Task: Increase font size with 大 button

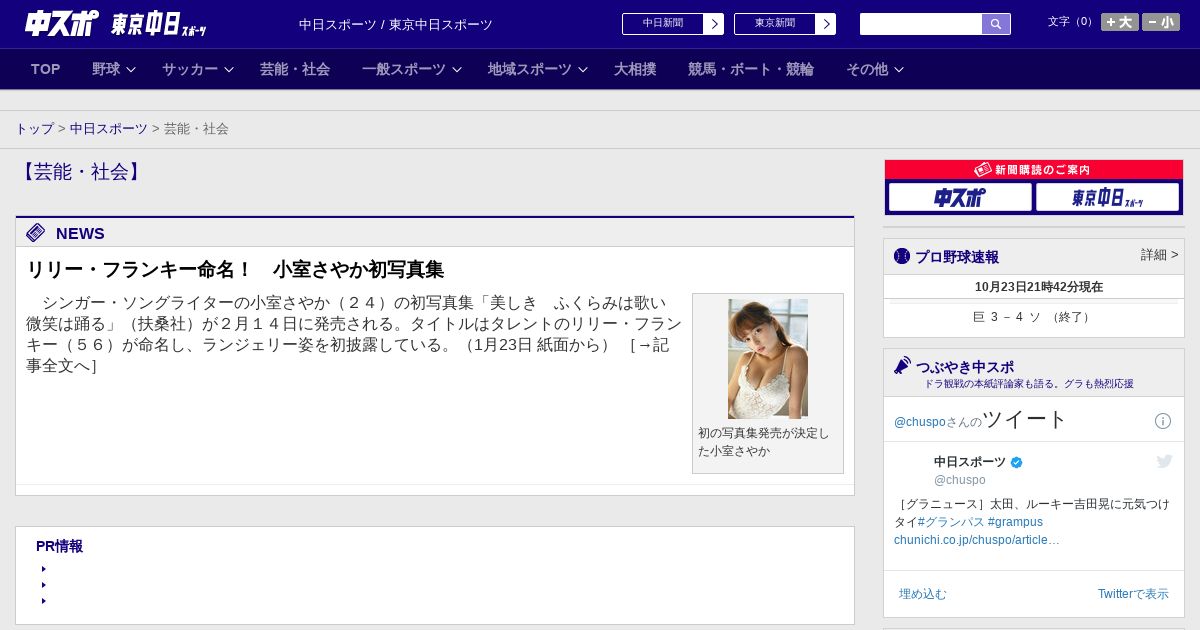Action: (1119, 22)
